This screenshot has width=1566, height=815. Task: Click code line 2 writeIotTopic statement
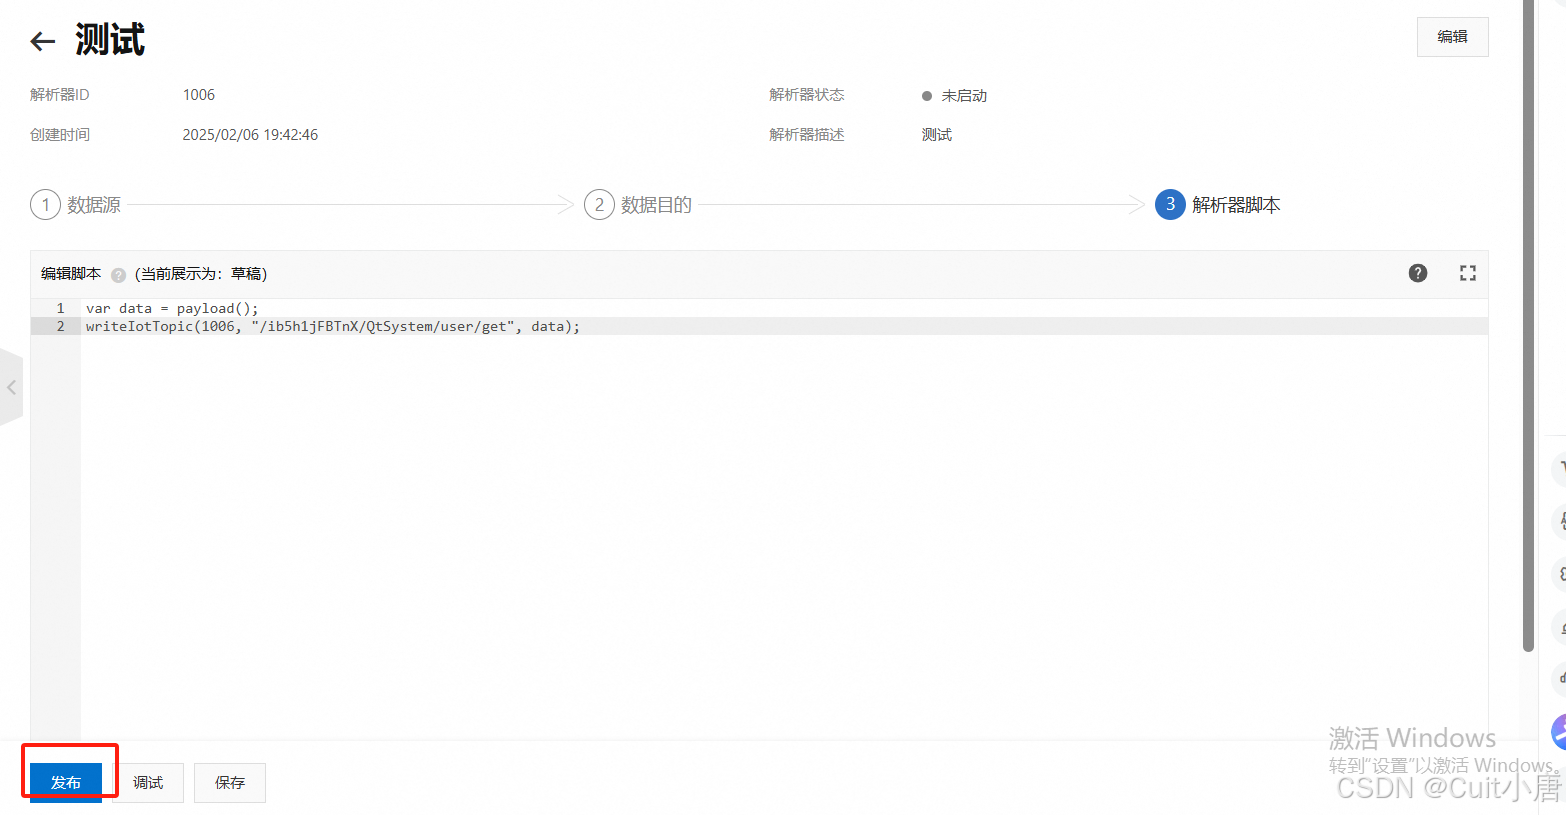tap(332, 326)
